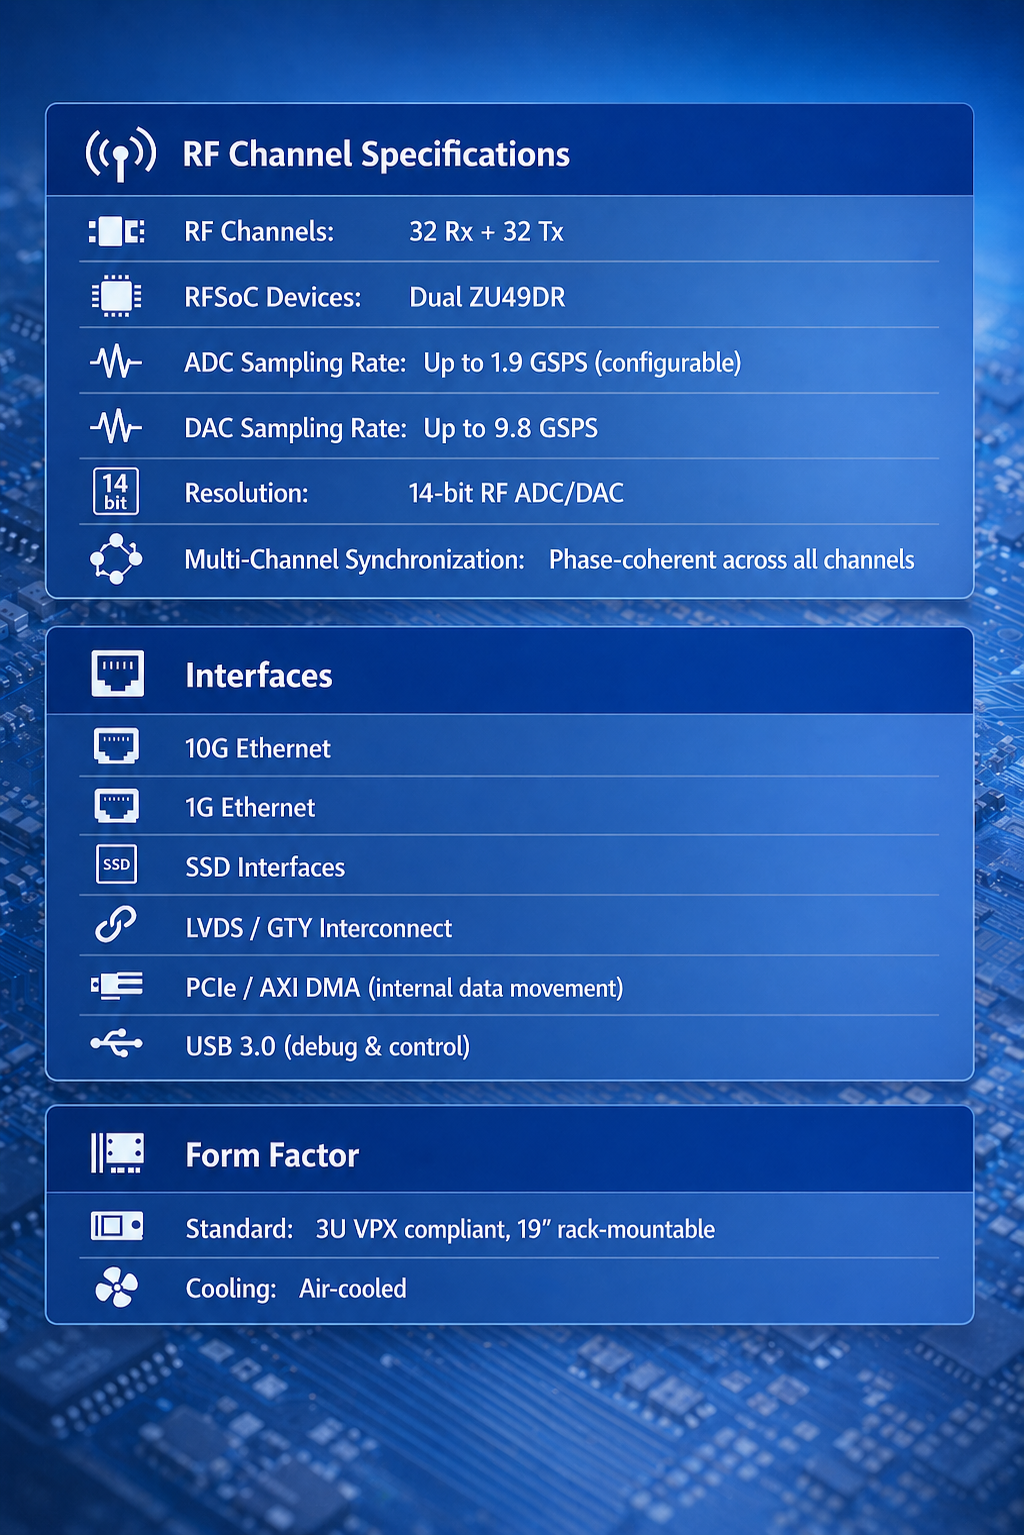This screenshot has width=1024, height=1535.
Task: Click the 3U VPX compliant standard text
Action: click(515, 1229)
